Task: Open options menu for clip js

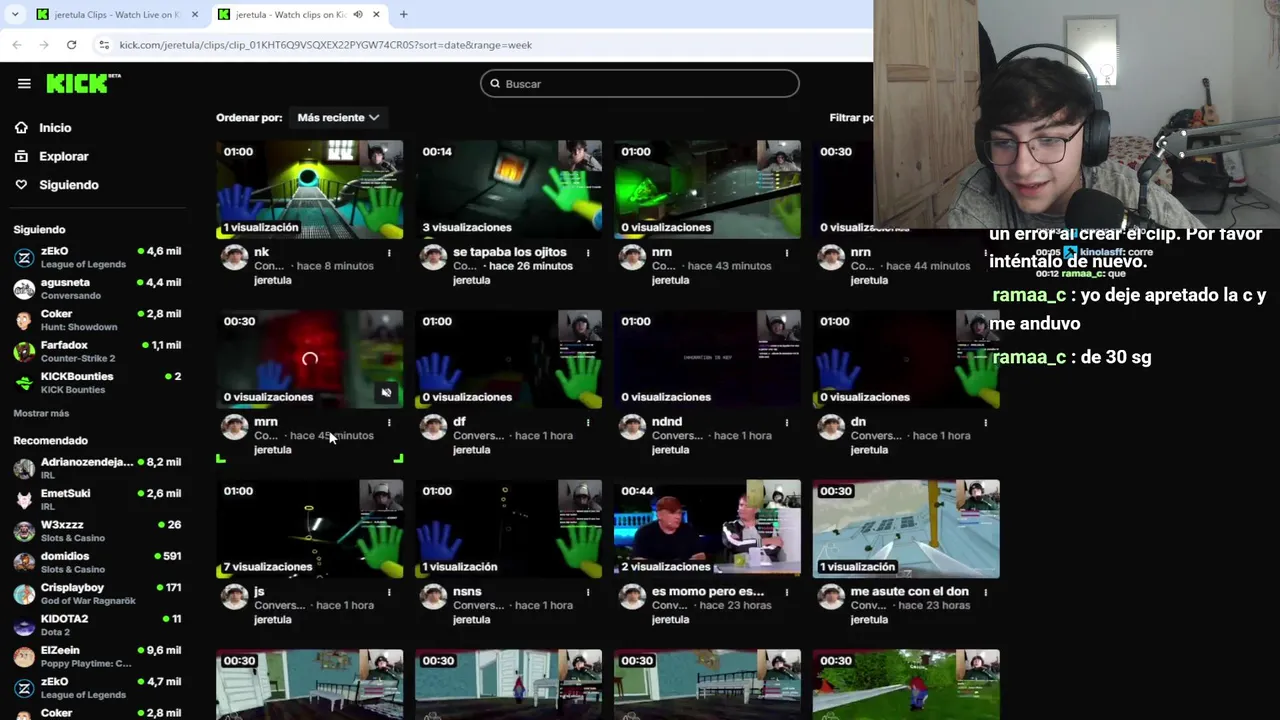Action: click(x=389, y=592)
